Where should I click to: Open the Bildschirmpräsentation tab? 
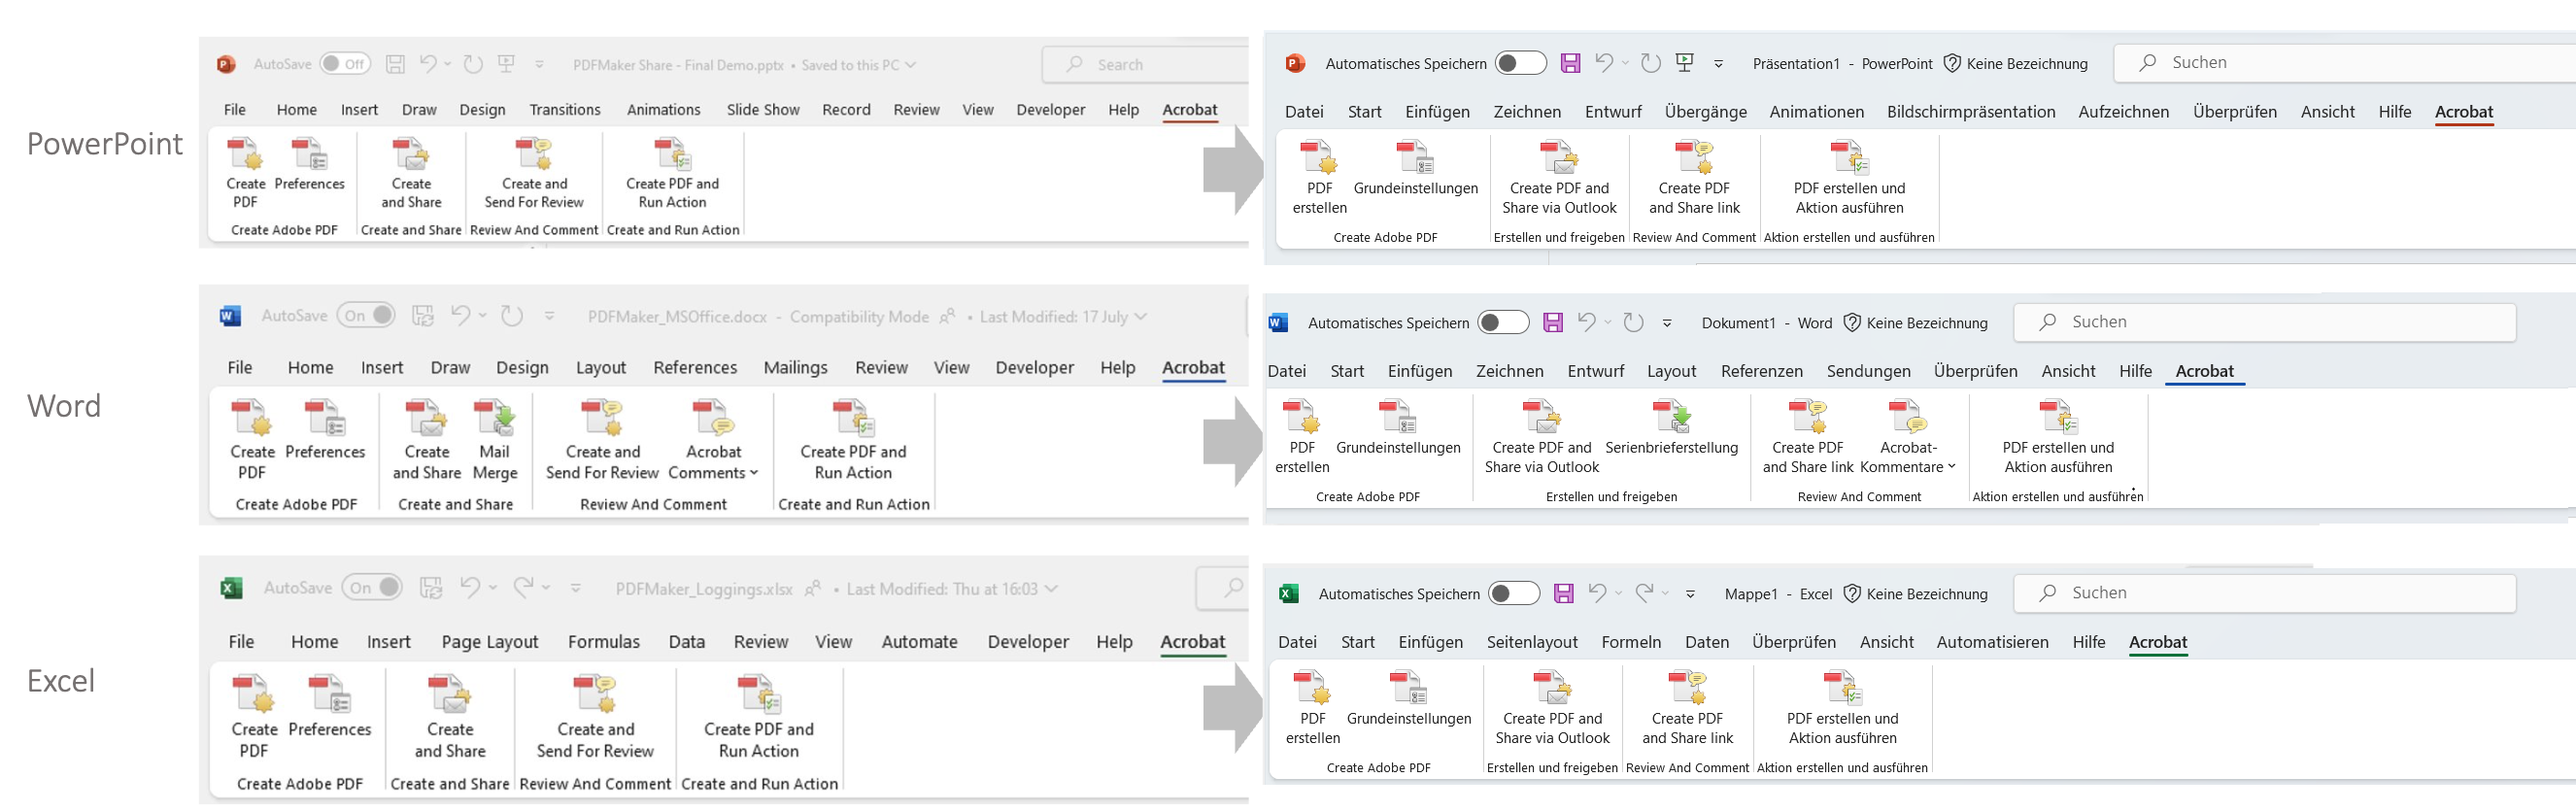coord(1970,112)
